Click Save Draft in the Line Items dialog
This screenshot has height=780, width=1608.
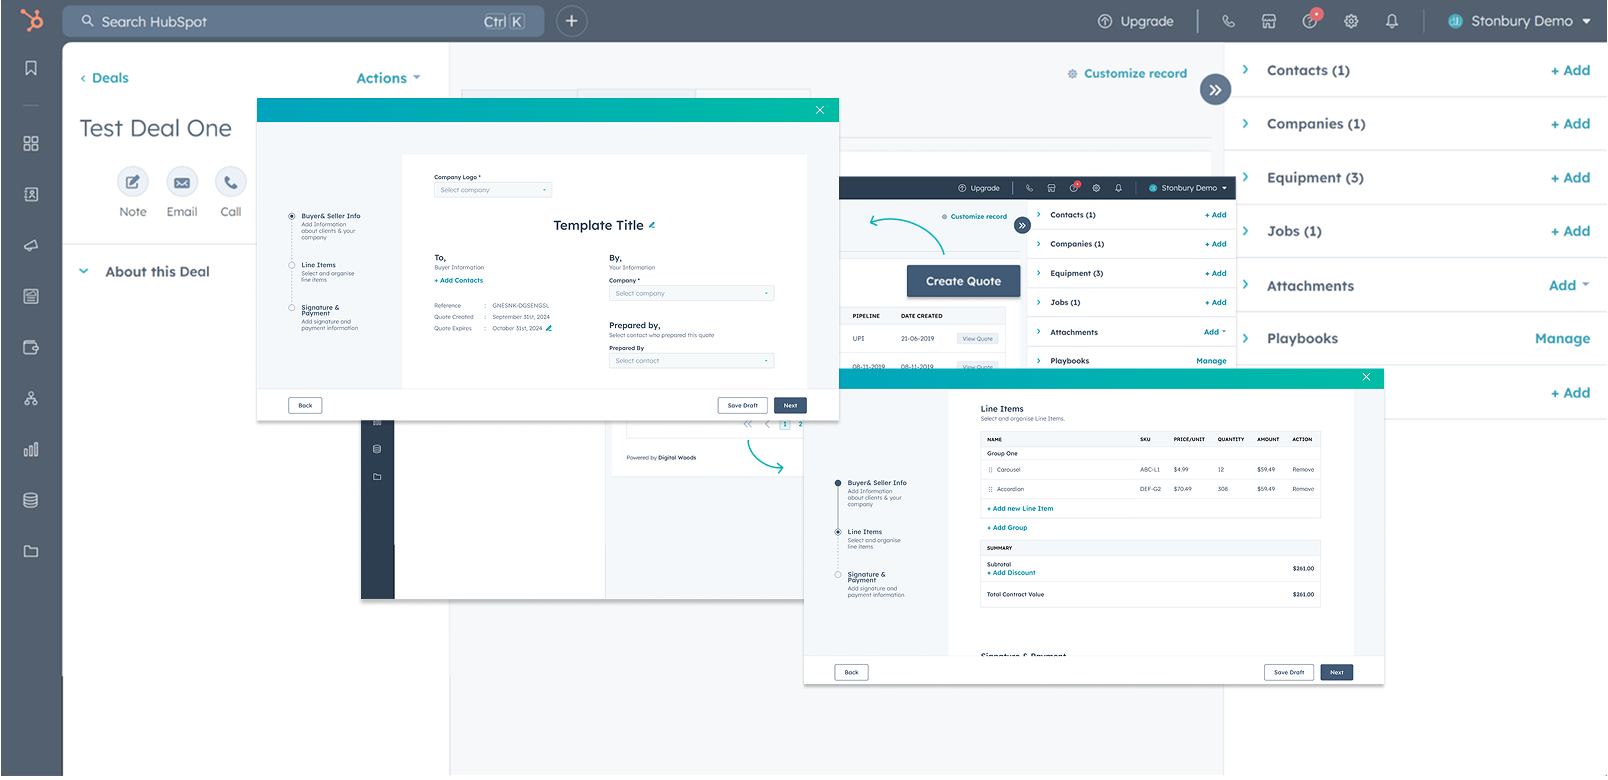pos(1289,672)
